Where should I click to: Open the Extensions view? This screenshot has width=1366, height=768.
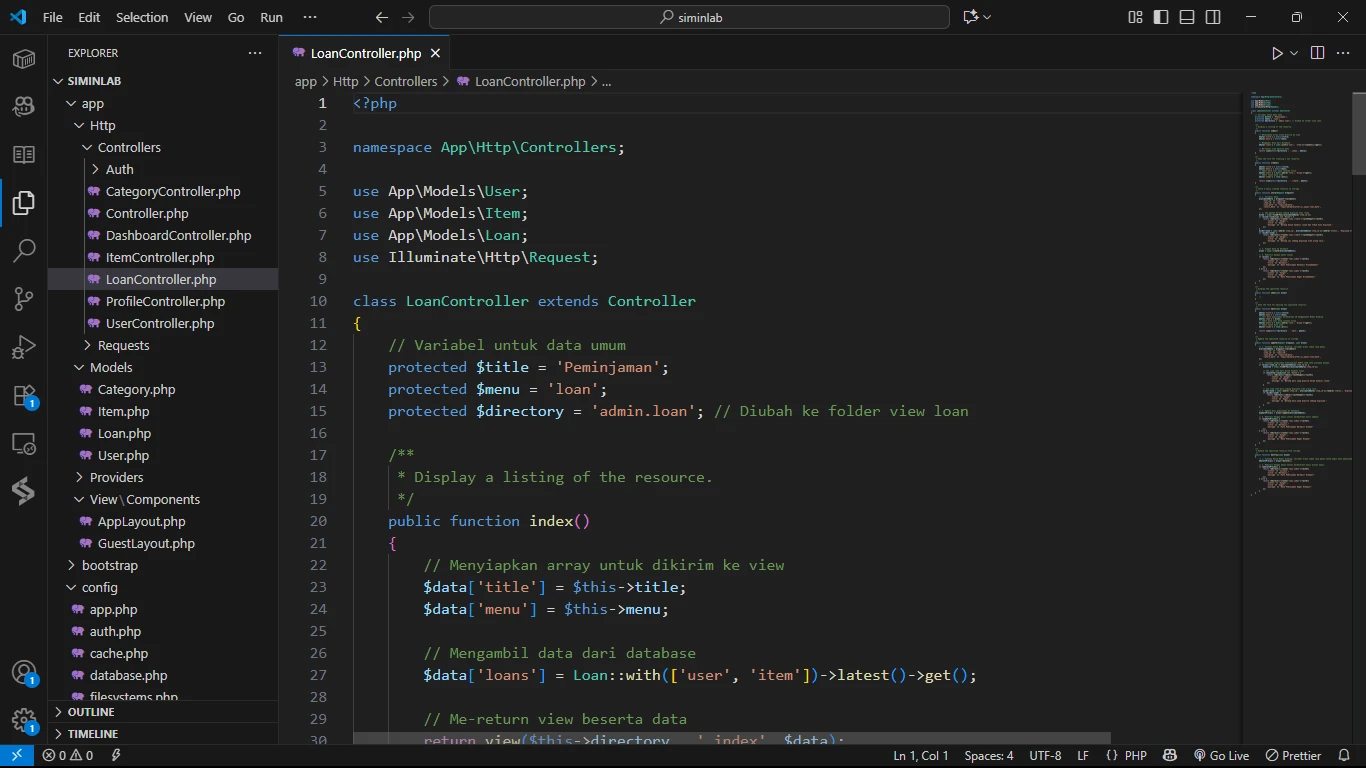tap(24, 395)
